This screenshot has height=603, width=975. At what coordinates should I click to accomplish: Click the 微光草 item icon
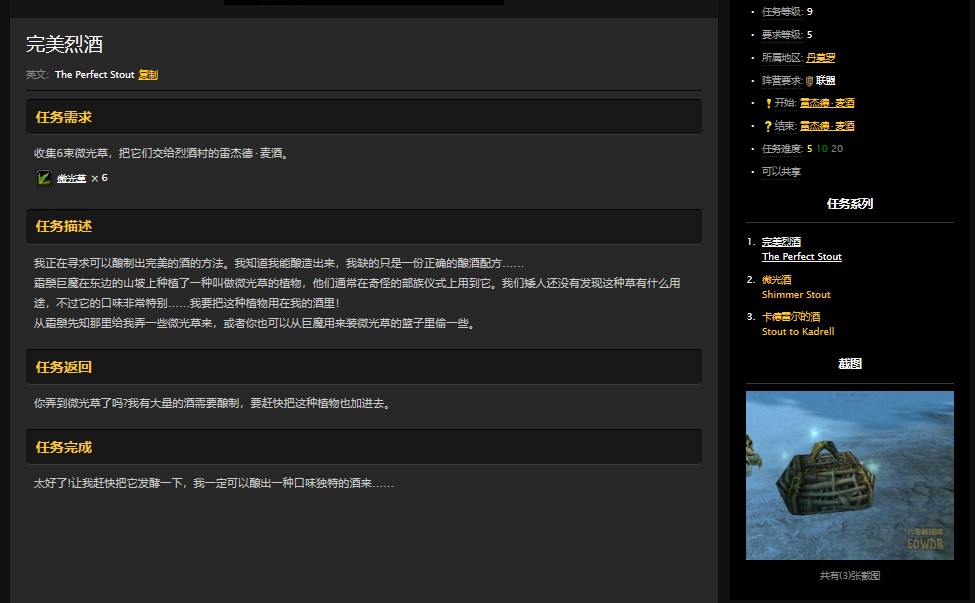44,178
